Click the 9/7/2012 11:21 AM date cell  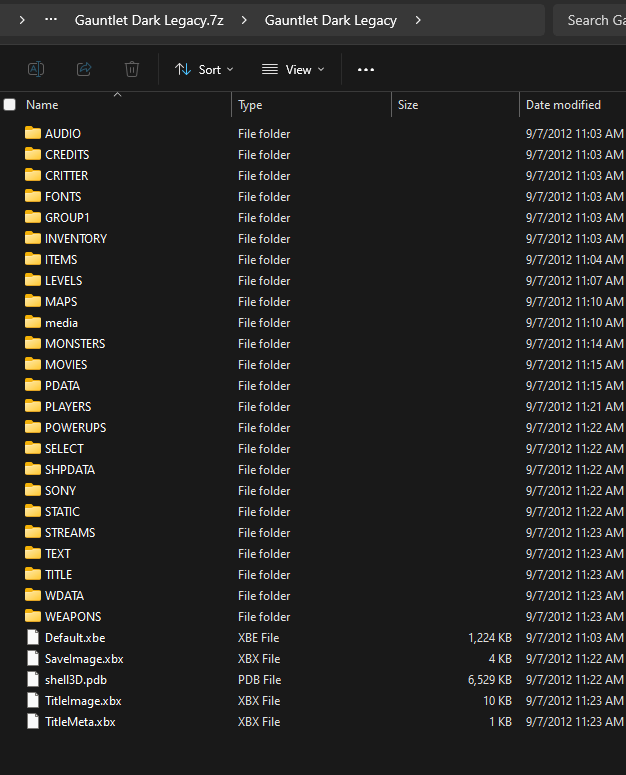(x=575, y=407)
